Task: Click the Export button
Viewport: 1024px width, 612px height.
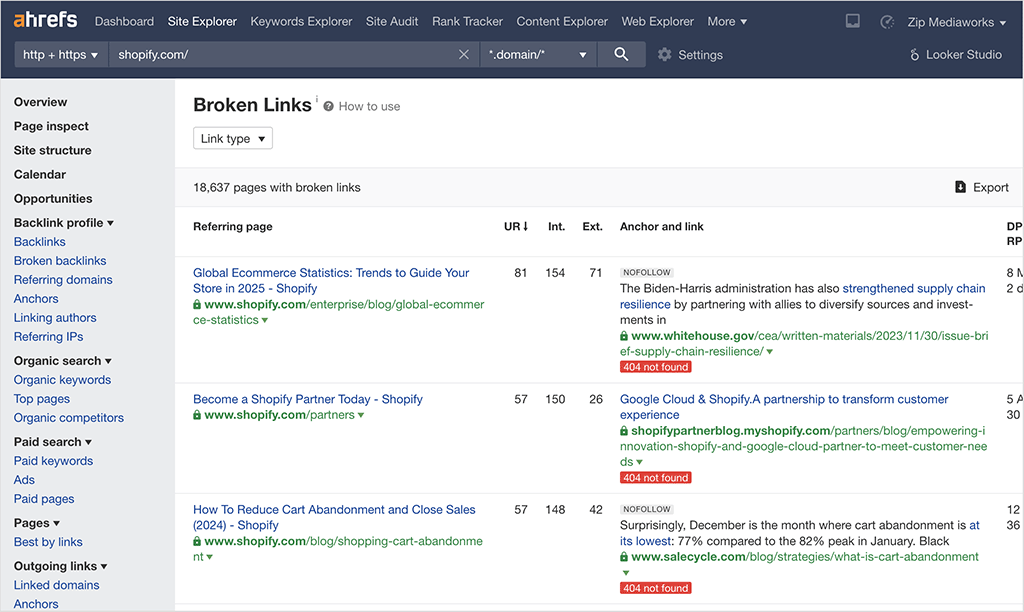Action: click(x=982, y=187)
